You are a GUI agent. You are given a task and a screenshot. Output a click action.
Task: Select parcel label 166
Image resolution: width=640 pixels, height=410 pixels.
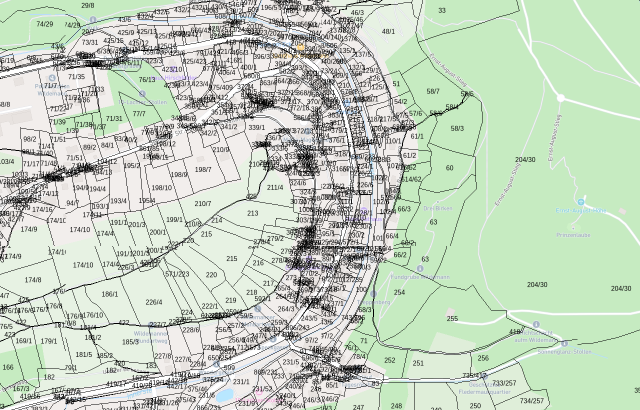[8, 367]
